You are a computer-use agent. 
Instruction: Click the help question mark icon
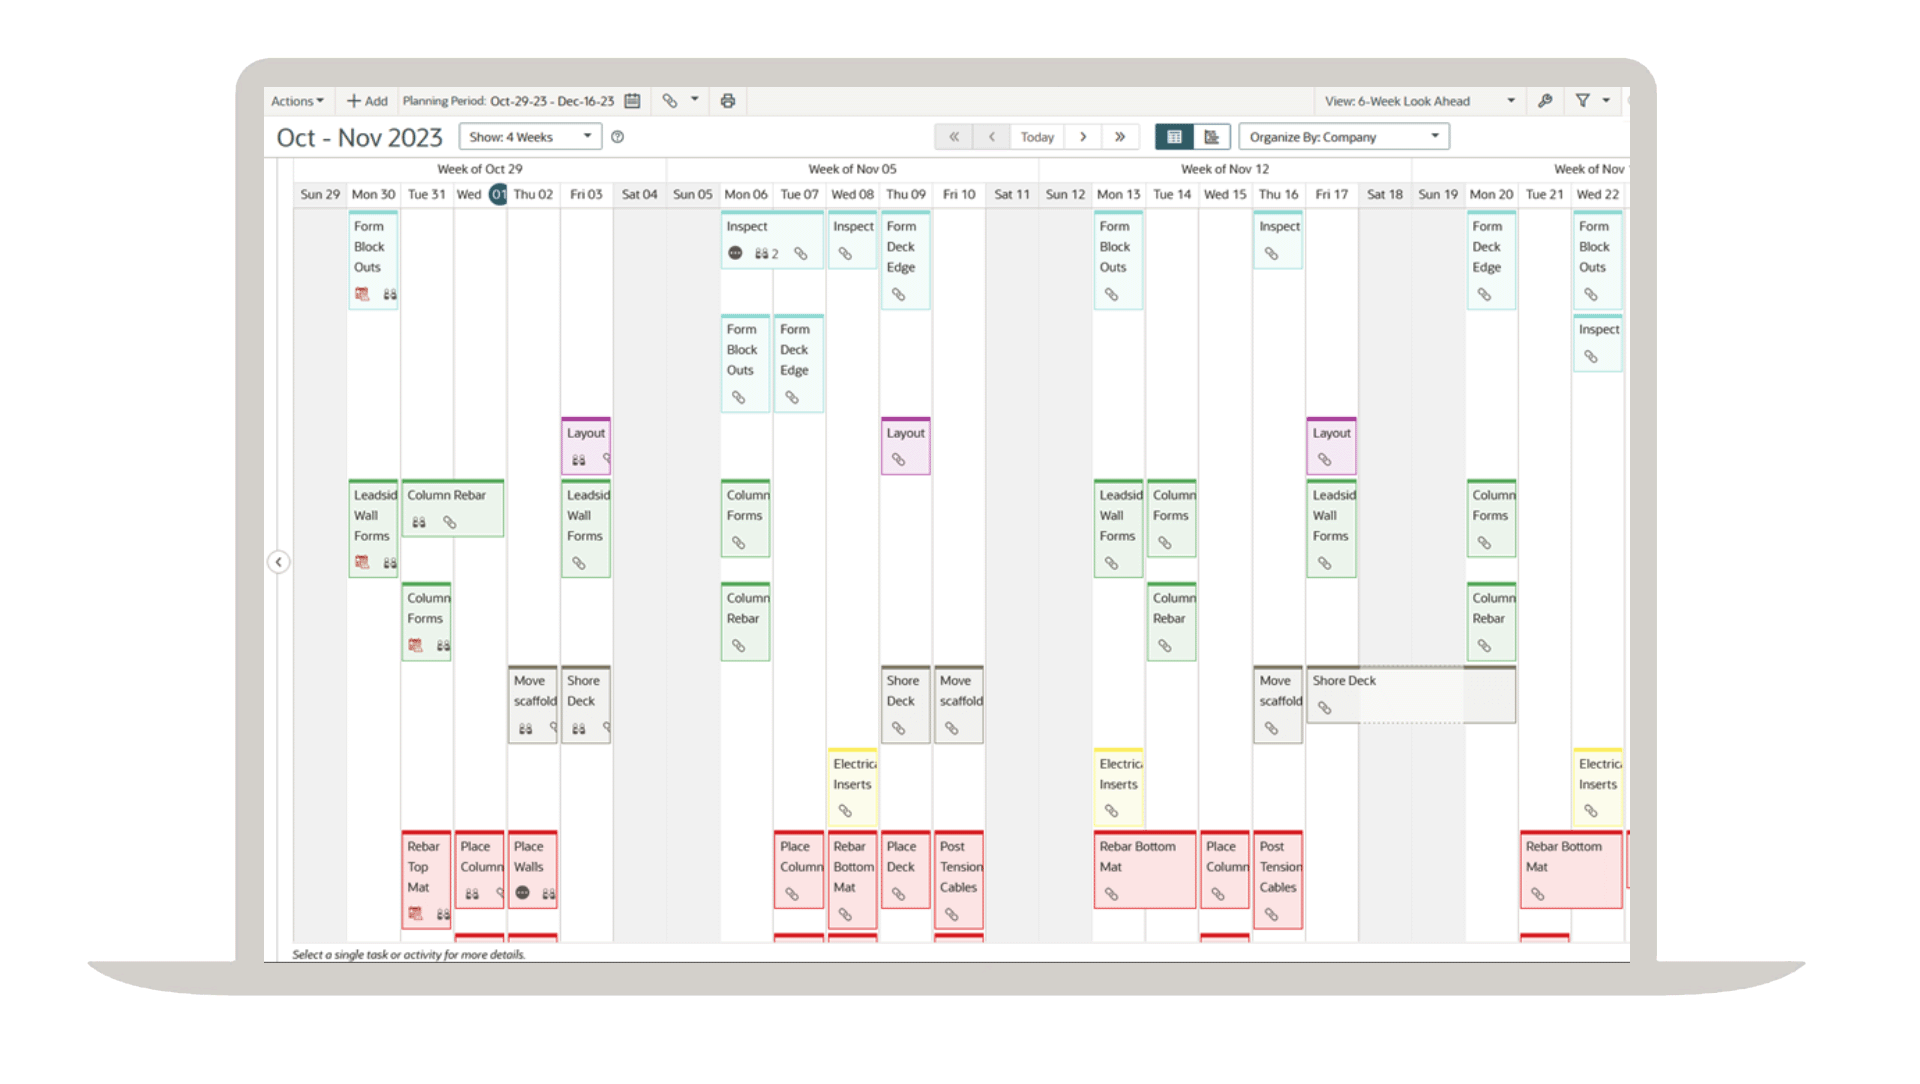(x=618, y=137)
